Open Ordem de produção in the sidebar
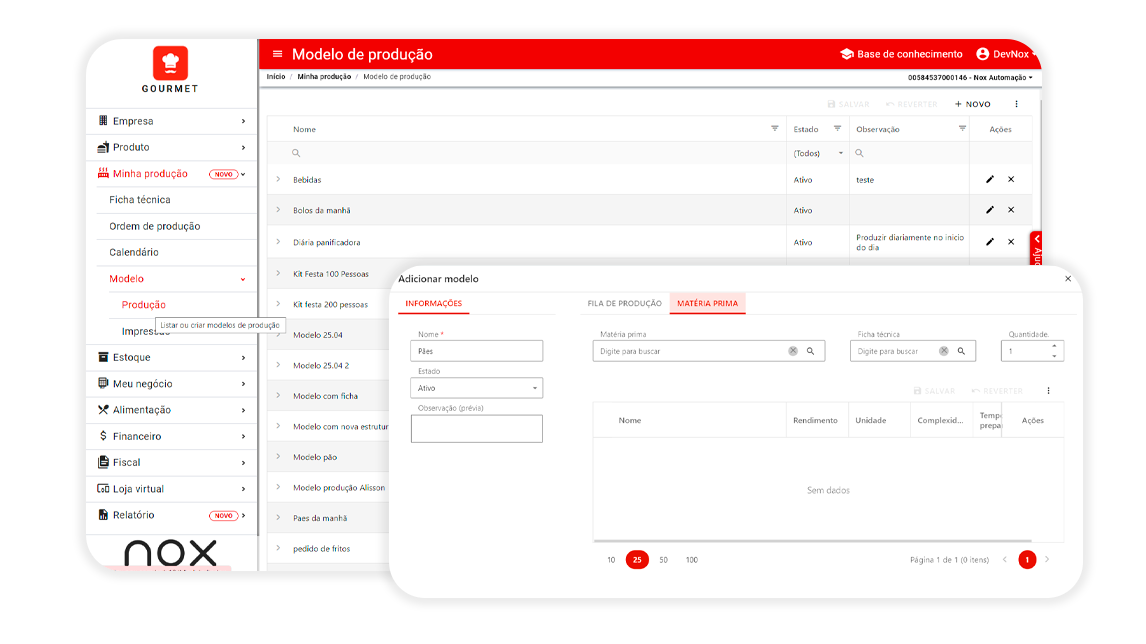The image size is (1146, 644). 154,227
